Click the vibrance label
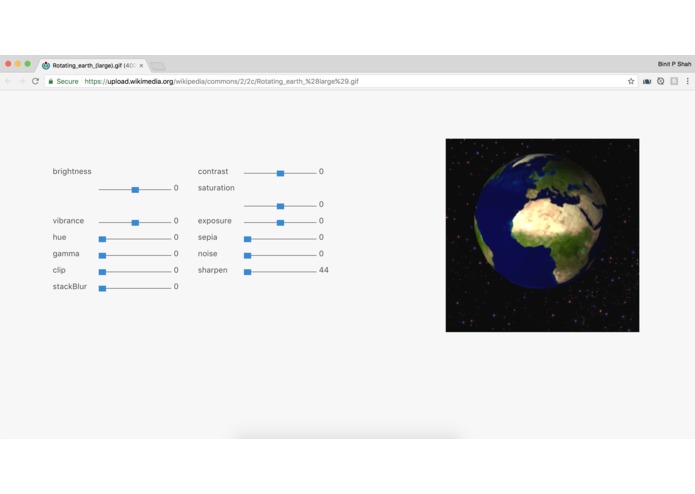Image resolution: width=695 pixels, height=494 pixels. tap(68, 221)
